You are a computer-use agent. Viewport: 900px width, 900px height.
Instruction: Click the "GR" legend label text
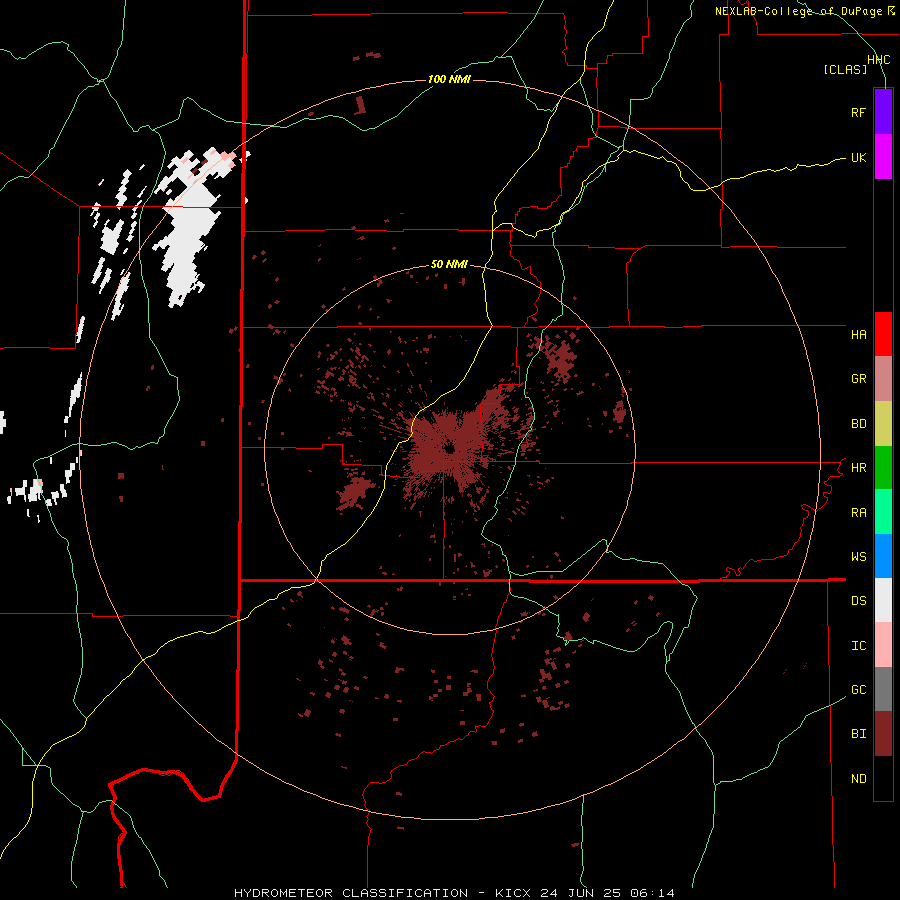point(858,379)
